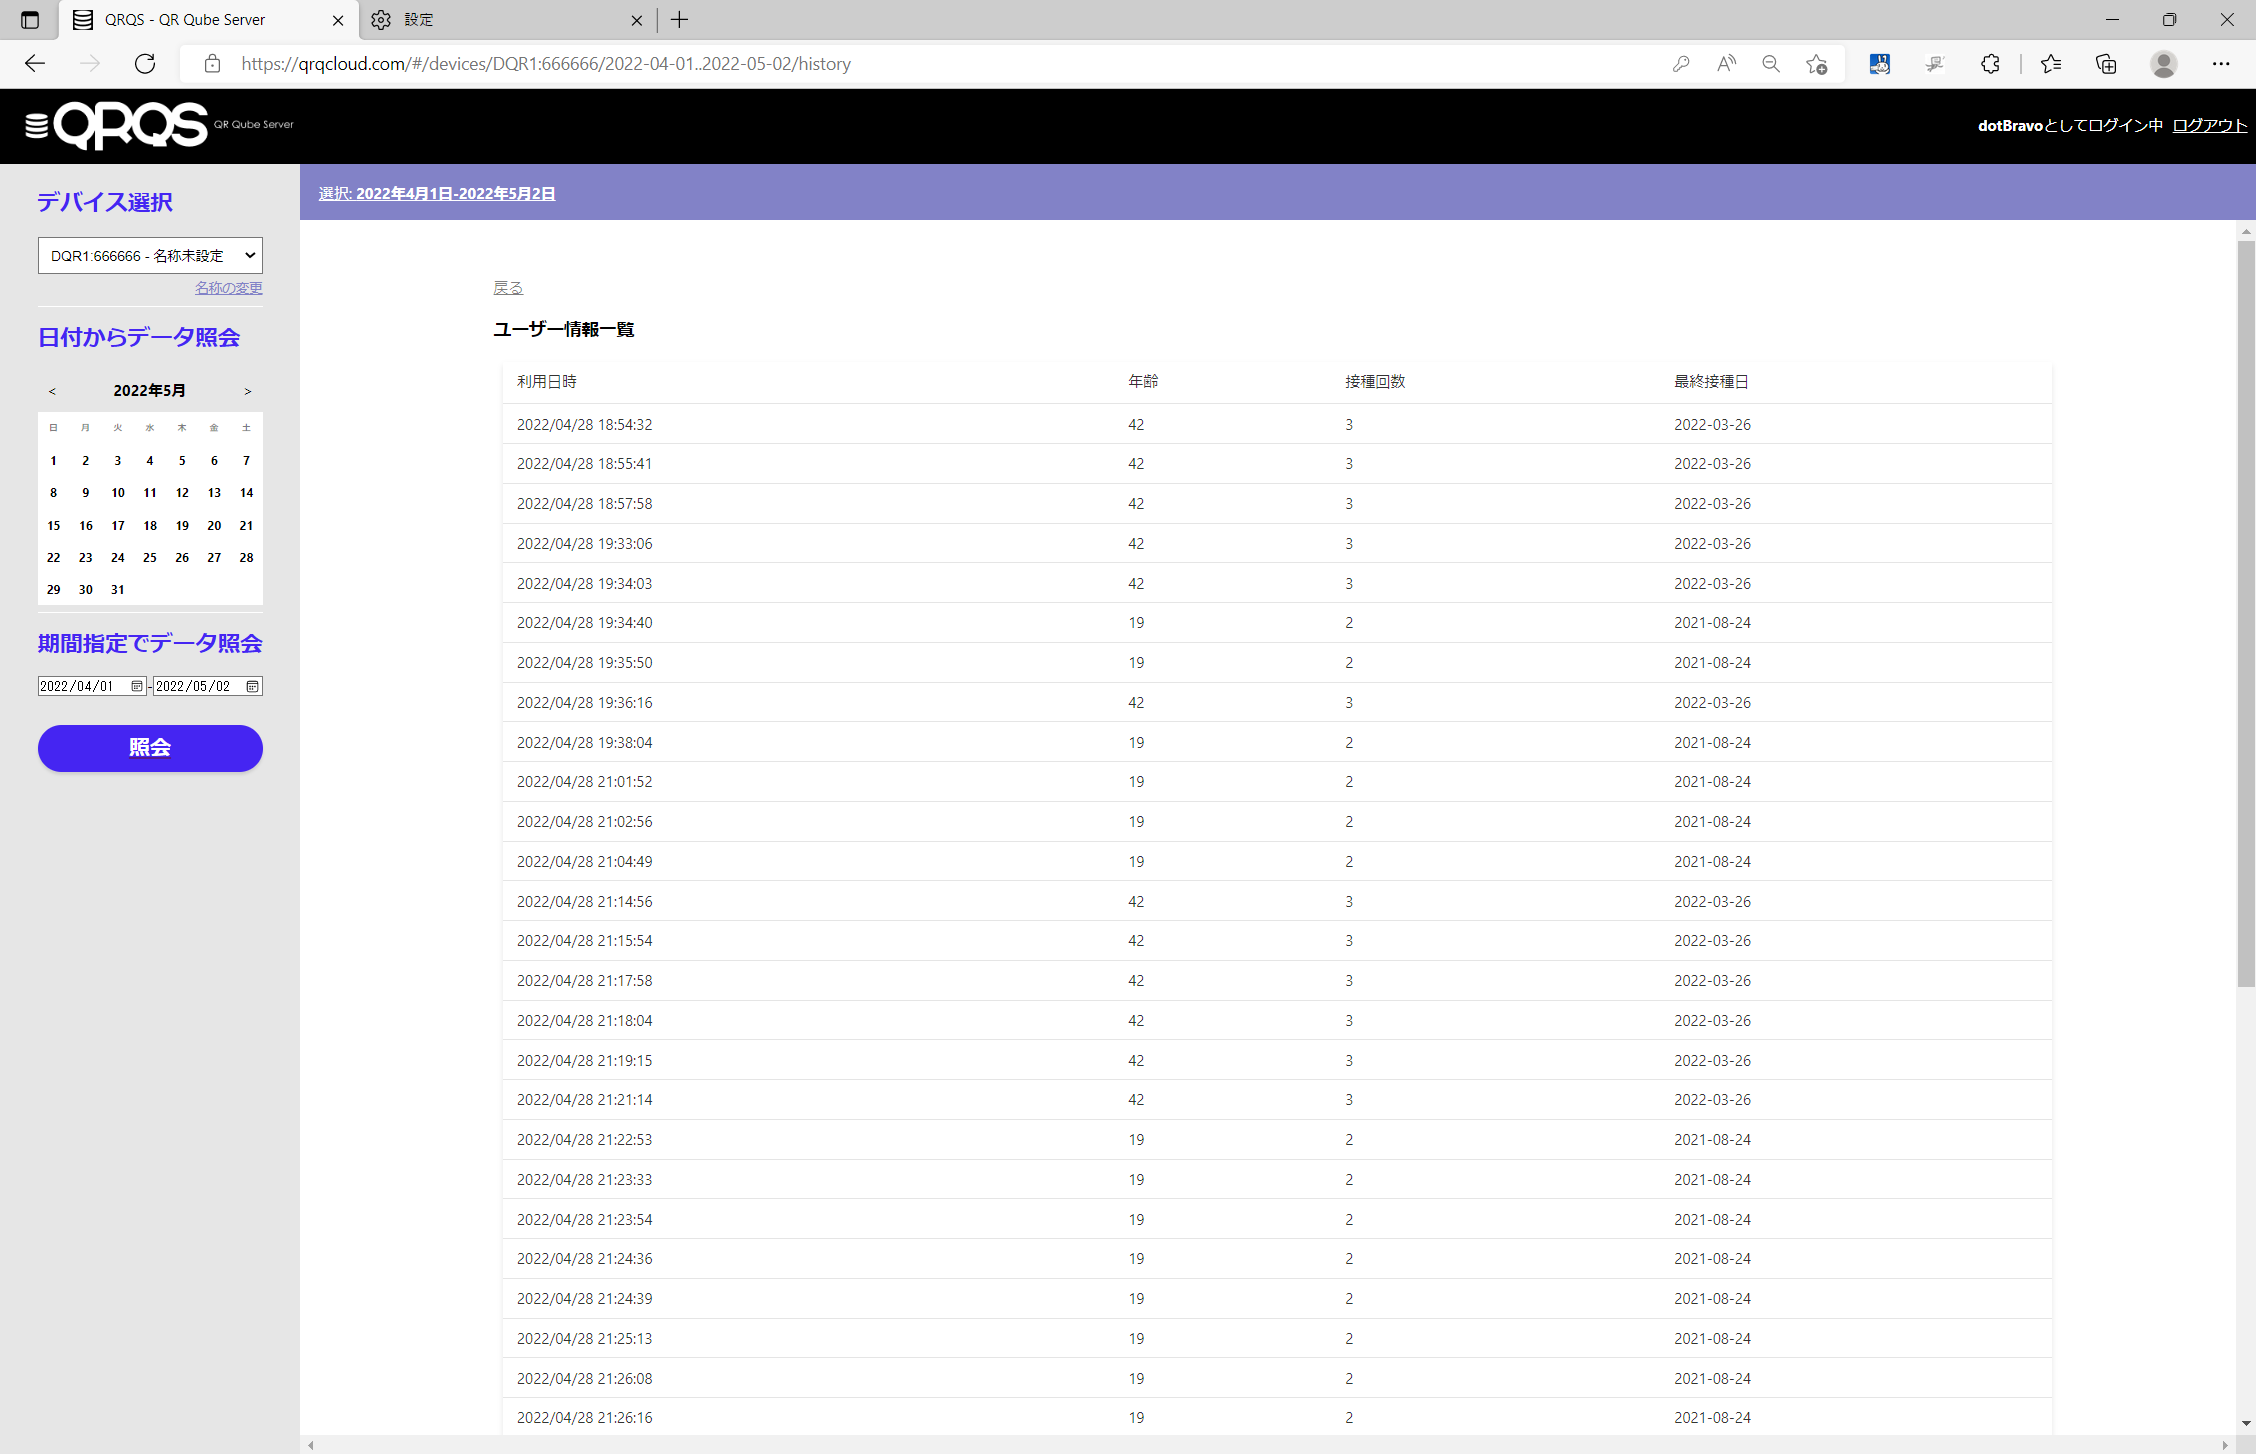Click the browser refresh icon
The image size is (2256, 1454).
click(x=145, y=64)
